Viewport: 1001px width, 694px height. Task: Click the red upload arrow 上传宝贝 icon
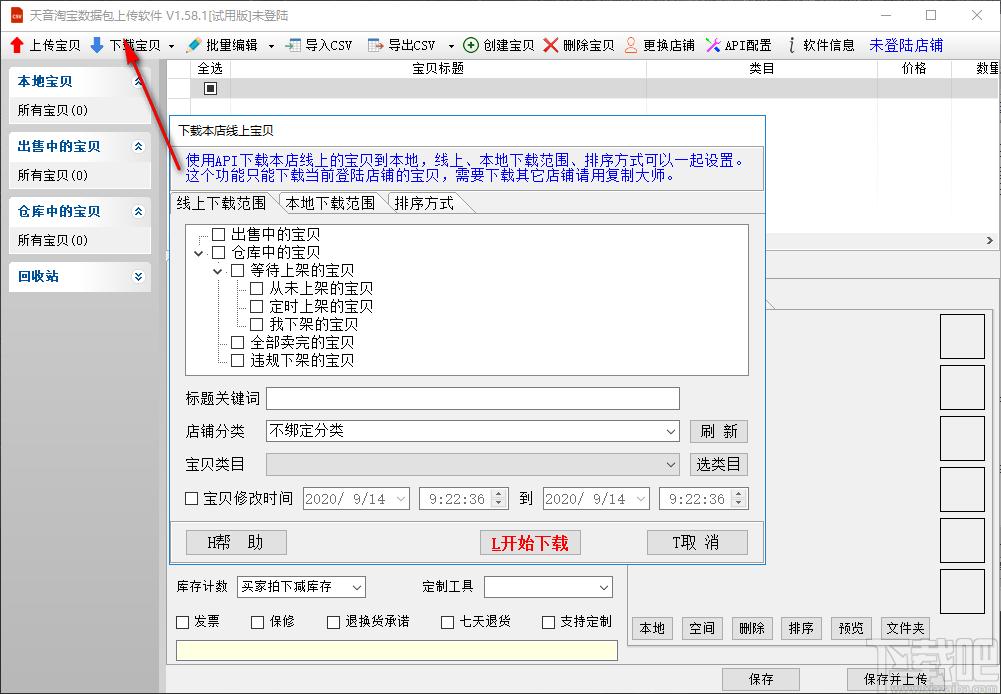[x=17, y=45]
